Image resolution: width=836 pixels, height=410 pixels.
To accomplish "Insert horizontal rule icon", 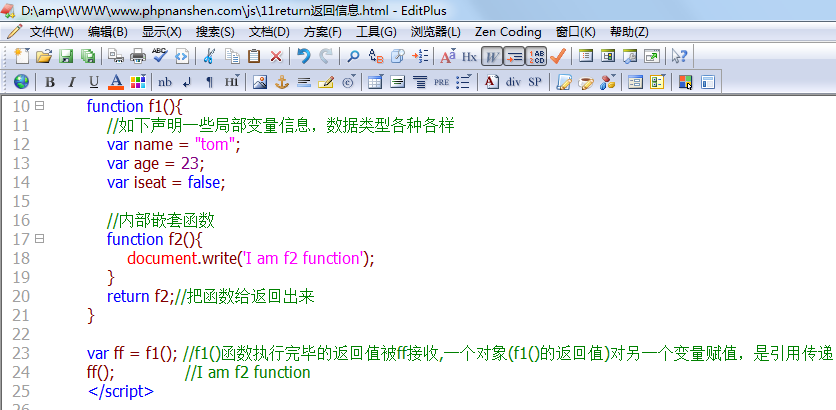I will (x=304, y=82).
